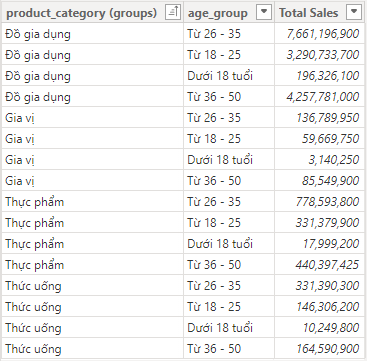Click the product_category sort ascending icon

(173, 13)
